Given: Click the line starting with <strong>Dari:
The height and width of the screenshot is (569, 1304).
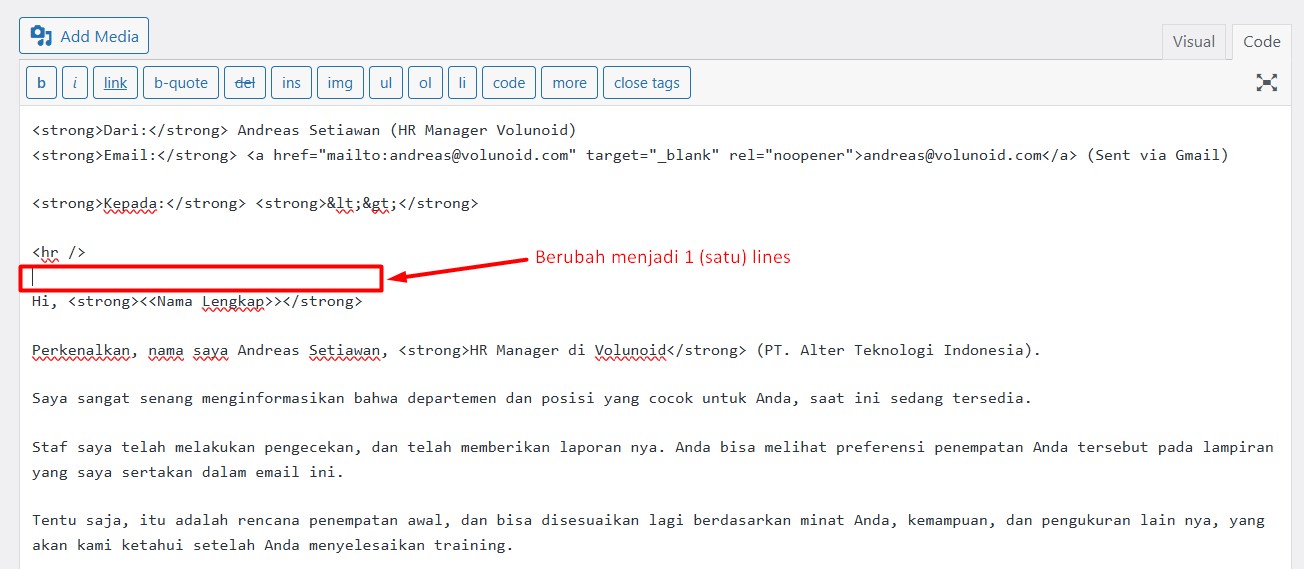Looking at the screenshot, I should [304, 130].
